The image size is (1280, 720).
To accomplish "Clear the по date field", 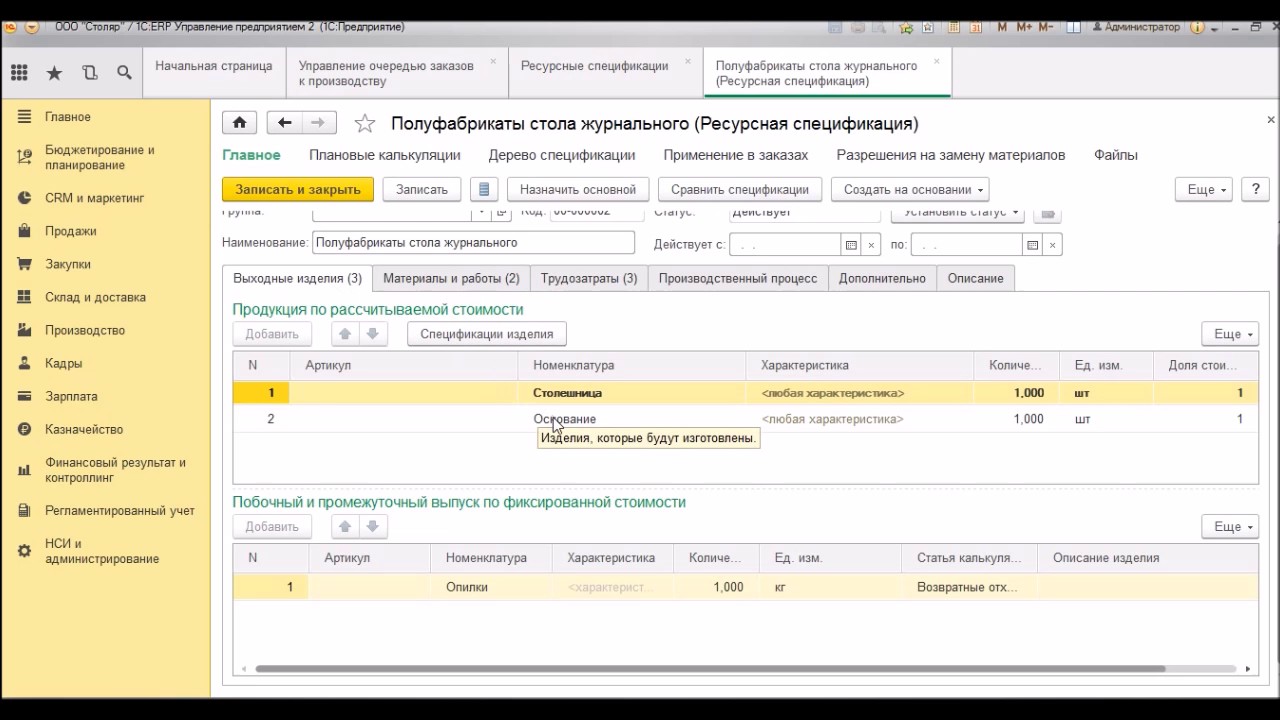I will pyautogui.click(x=1053, y=244).
